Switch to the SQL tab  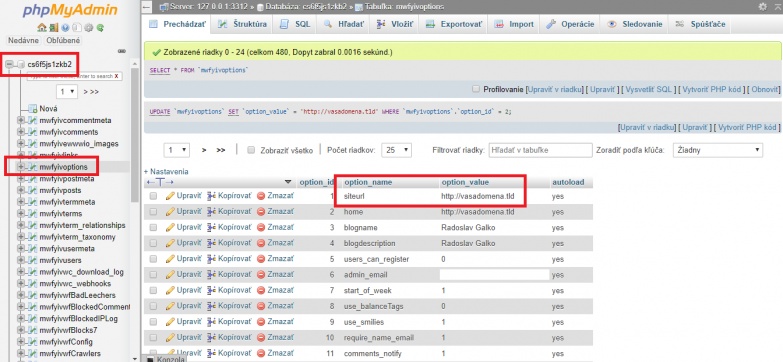[296, 24]
